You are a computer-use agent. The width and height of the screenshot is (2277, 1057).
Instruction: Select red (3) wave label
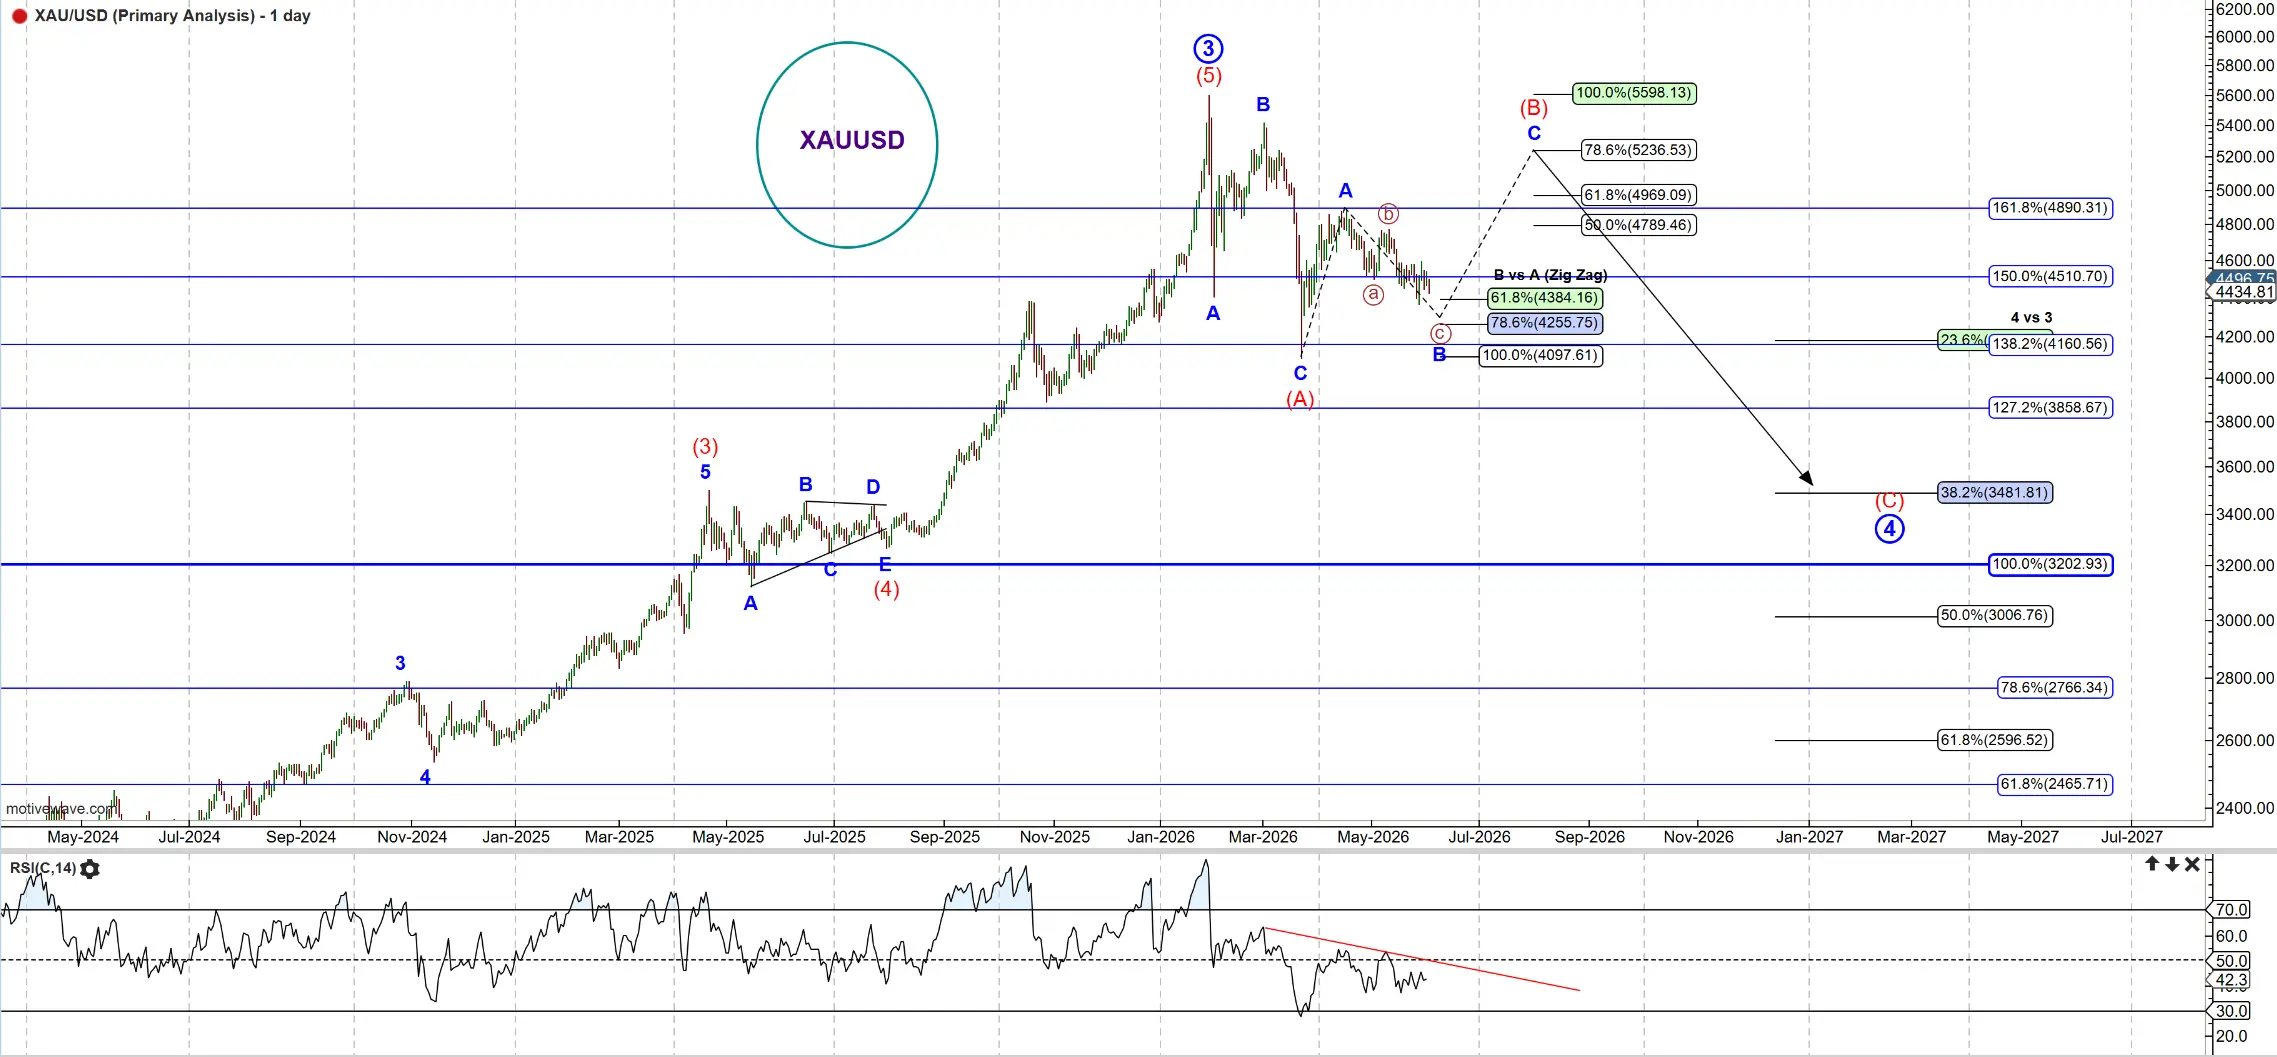click(x=705, y=446)
